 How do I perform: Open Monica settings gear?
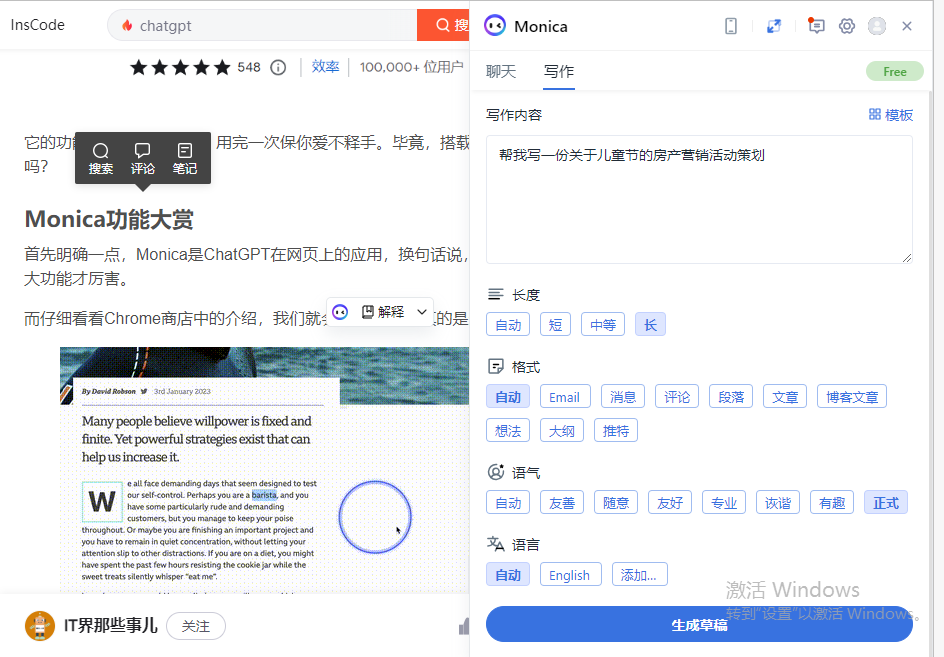click(x=847, y=26)
